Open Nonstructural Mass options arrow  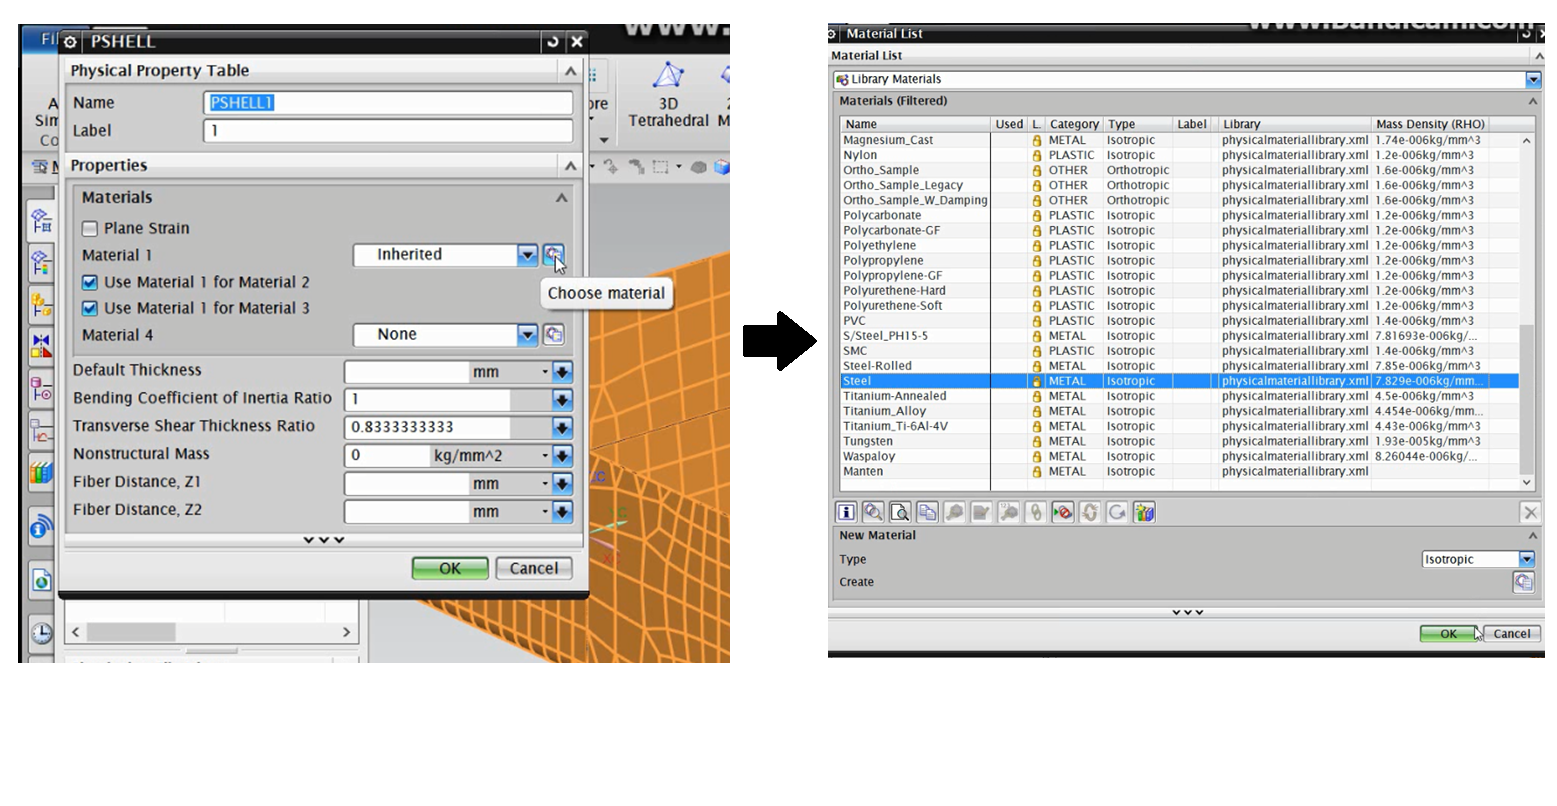[563, 456]
